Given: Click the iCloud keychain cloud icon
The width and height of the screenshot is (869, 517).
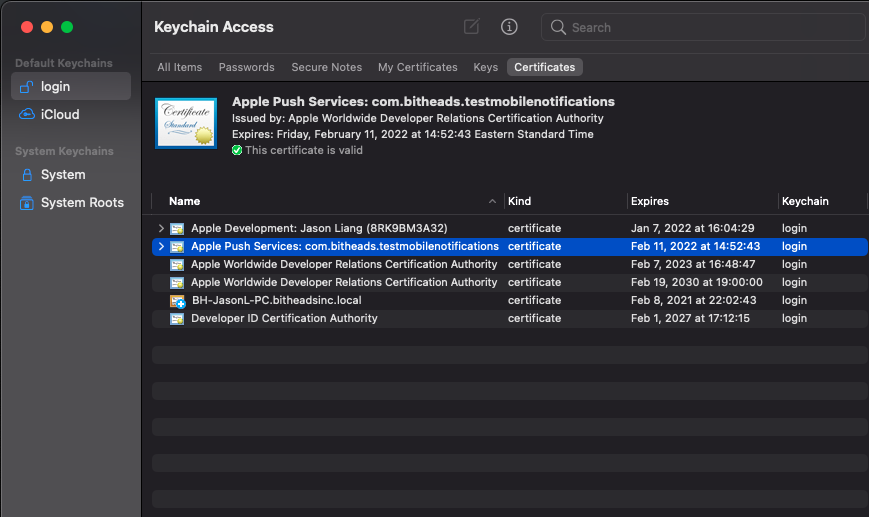Looking at the screenshot, I should [27, 114].
